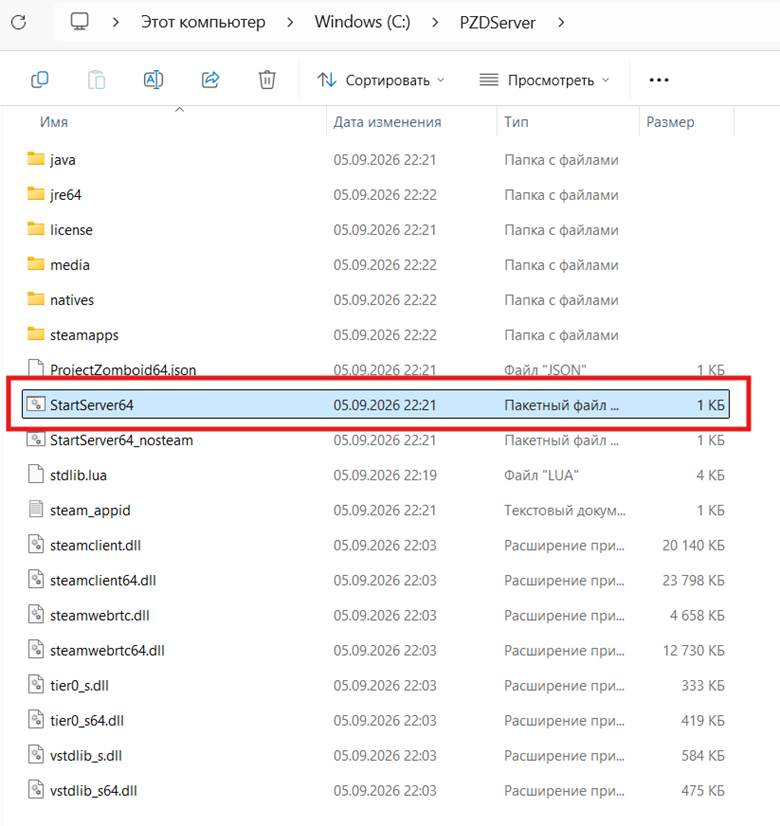Select the StartServer64_nosteam batch file
The height and width of the screenshot is (826, 780).
click(x=375, y=440)
